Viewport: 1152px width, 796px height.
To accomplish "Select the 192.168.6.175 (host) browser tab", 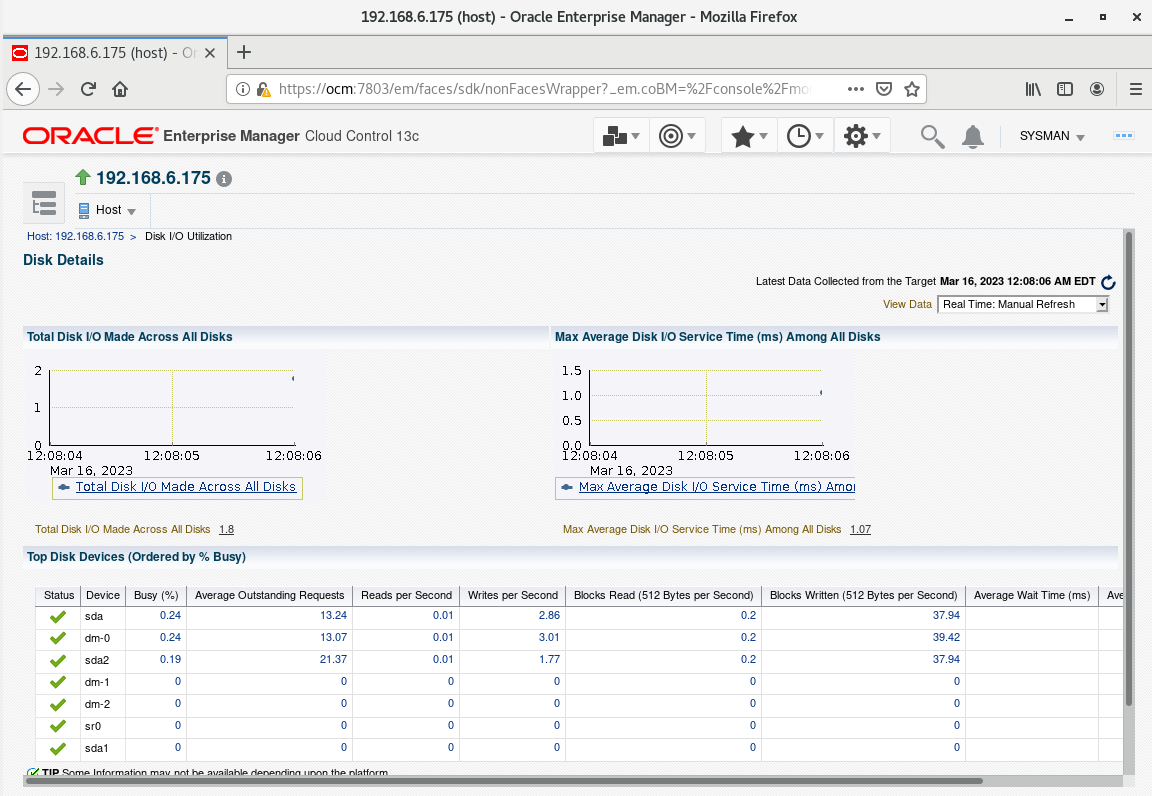I will pyautogui.click(x=115, y=53).
